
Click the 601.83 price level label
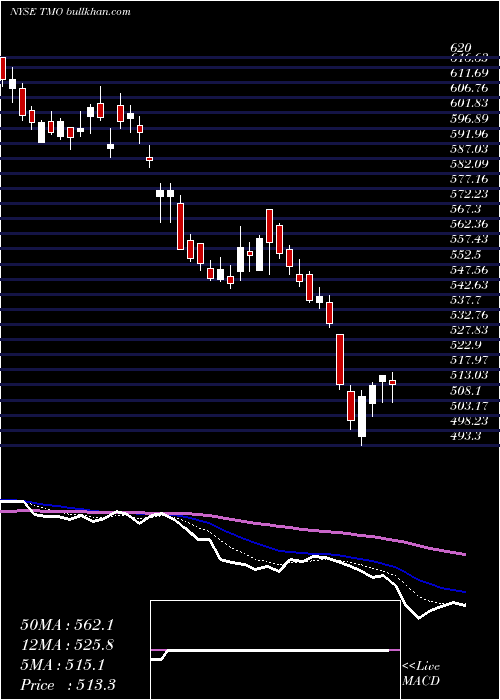(x=468, y=103)
